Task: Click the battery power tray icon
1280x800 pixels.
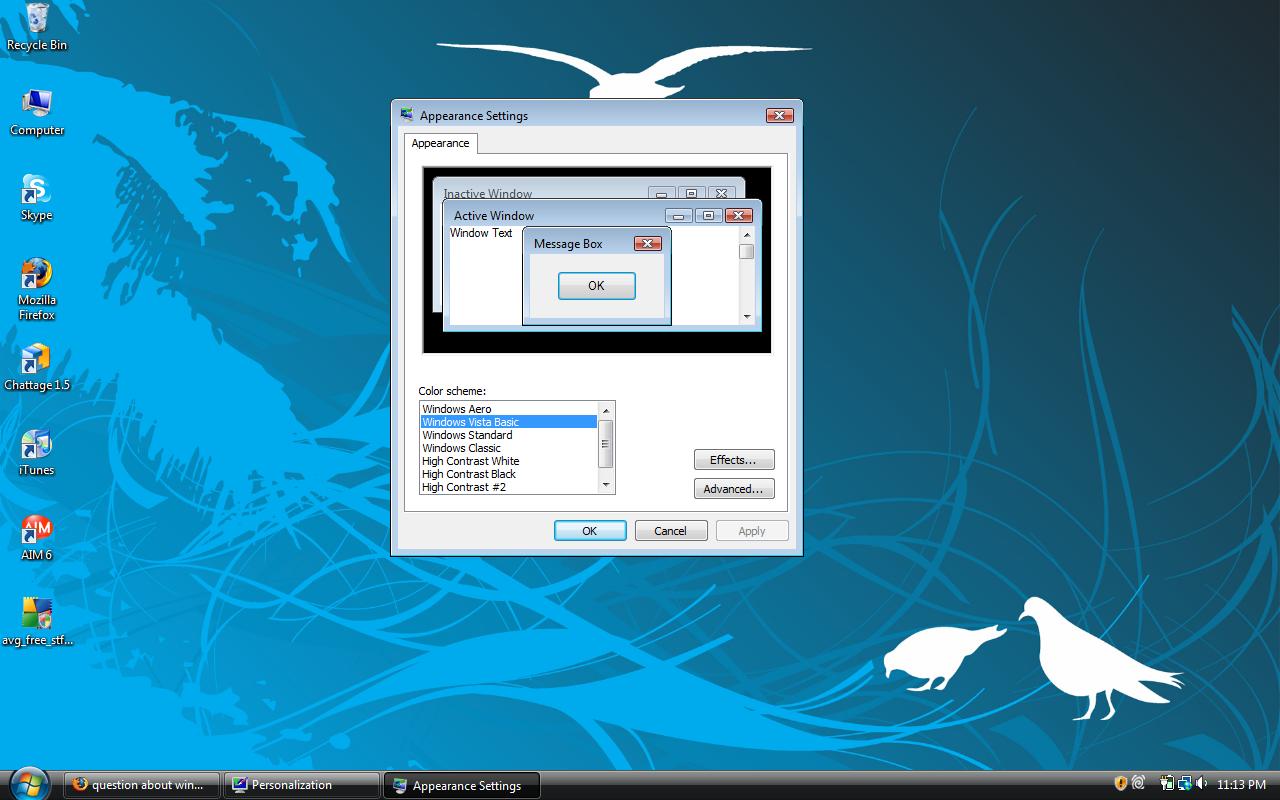Action: click(1167, 784)
